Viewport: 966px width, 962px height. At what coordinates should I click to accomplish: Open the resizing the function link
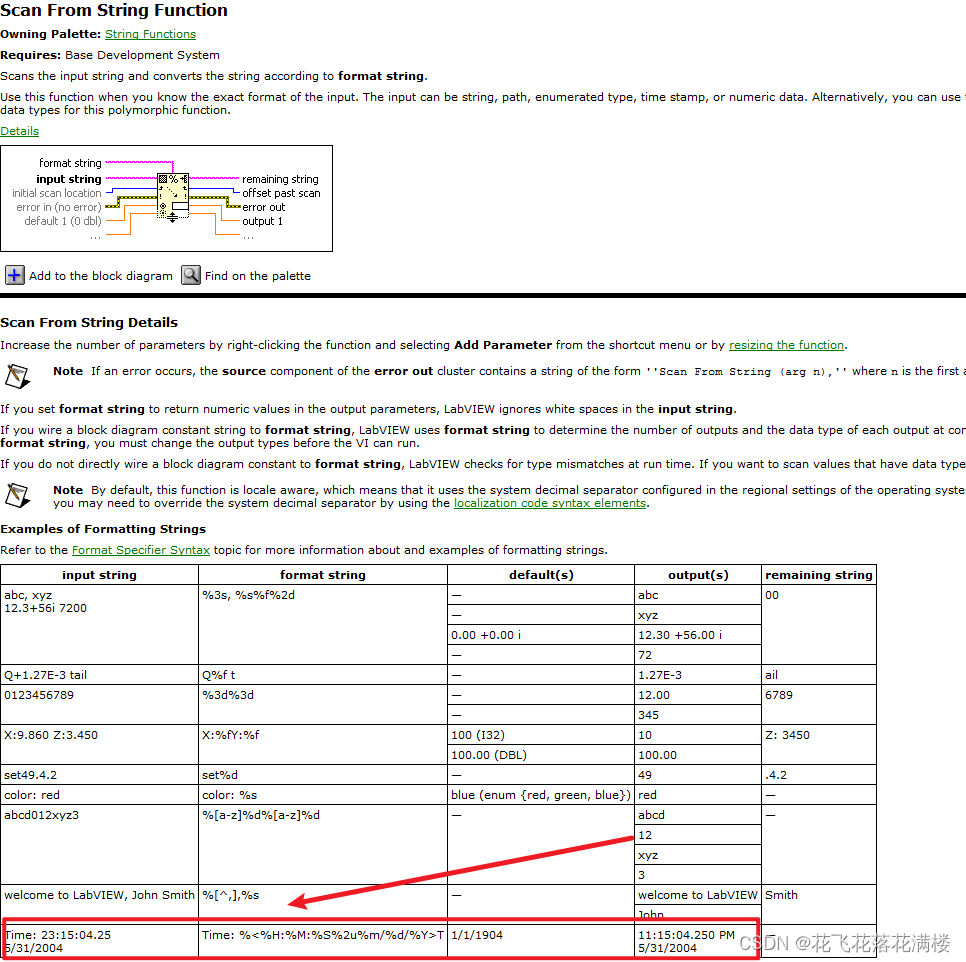(x=786, y=345)
